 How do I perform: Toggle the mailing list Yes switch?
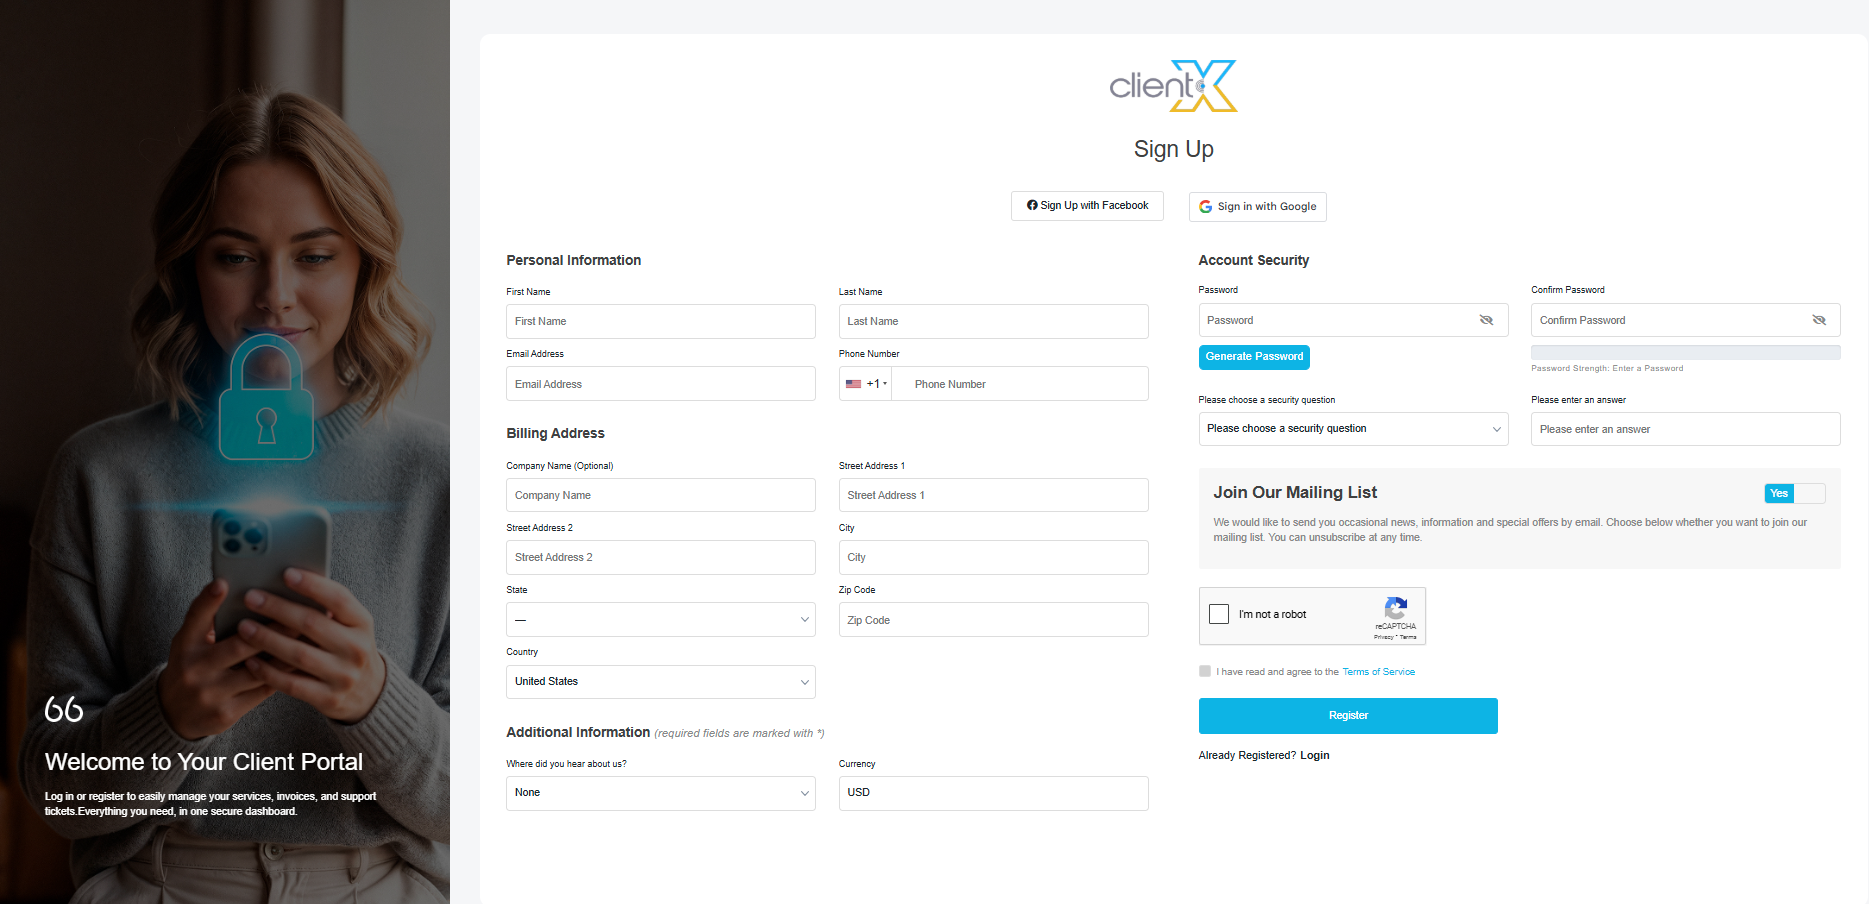[x=1794, y=493]
